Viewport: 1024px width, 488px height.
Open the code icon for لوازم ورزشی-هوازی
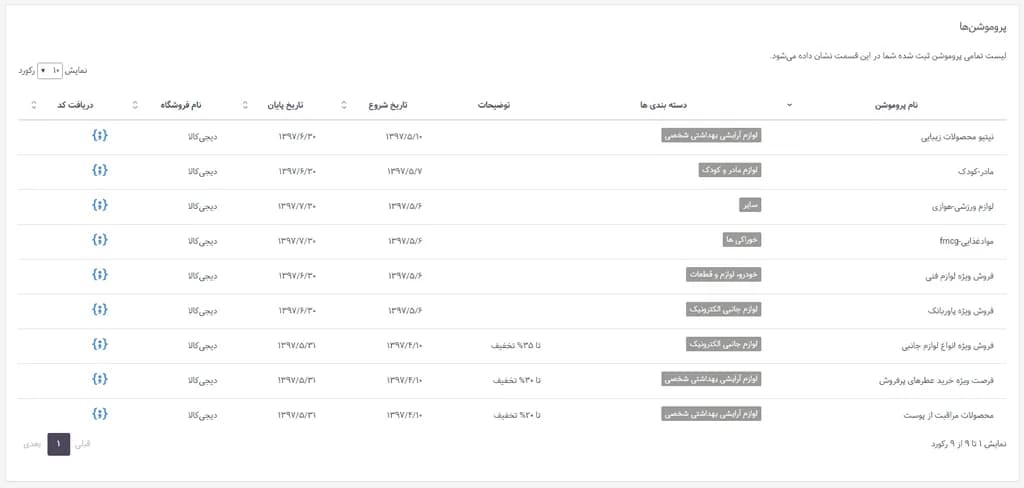point(99,205)
